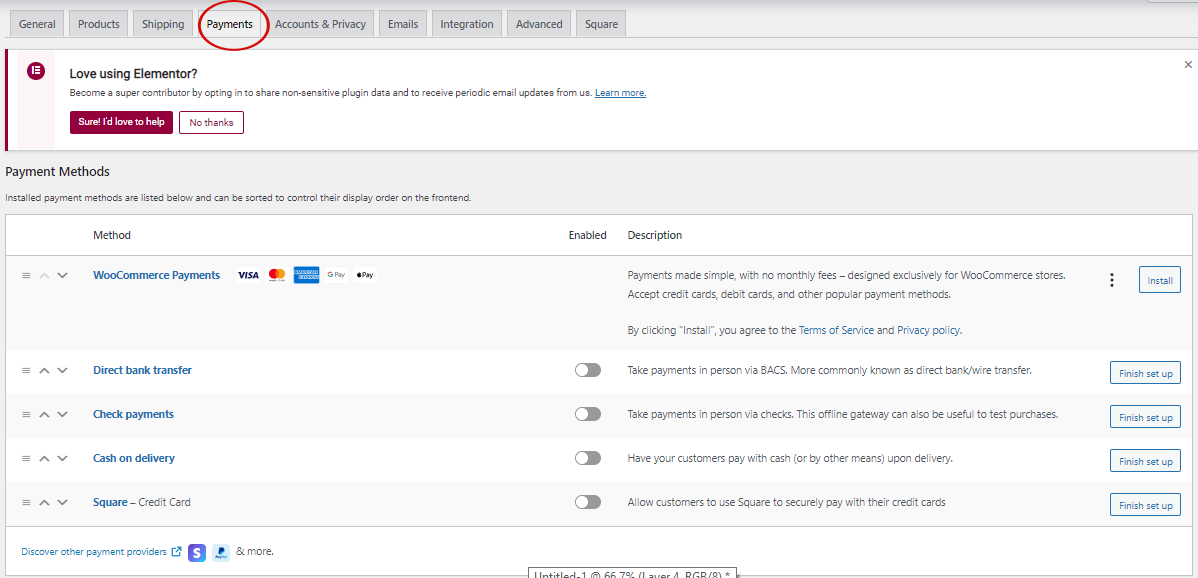The height and width of the screenshot is (578, 1198).
Task: Click the Apple Pay icon
Action: point(364,275)
